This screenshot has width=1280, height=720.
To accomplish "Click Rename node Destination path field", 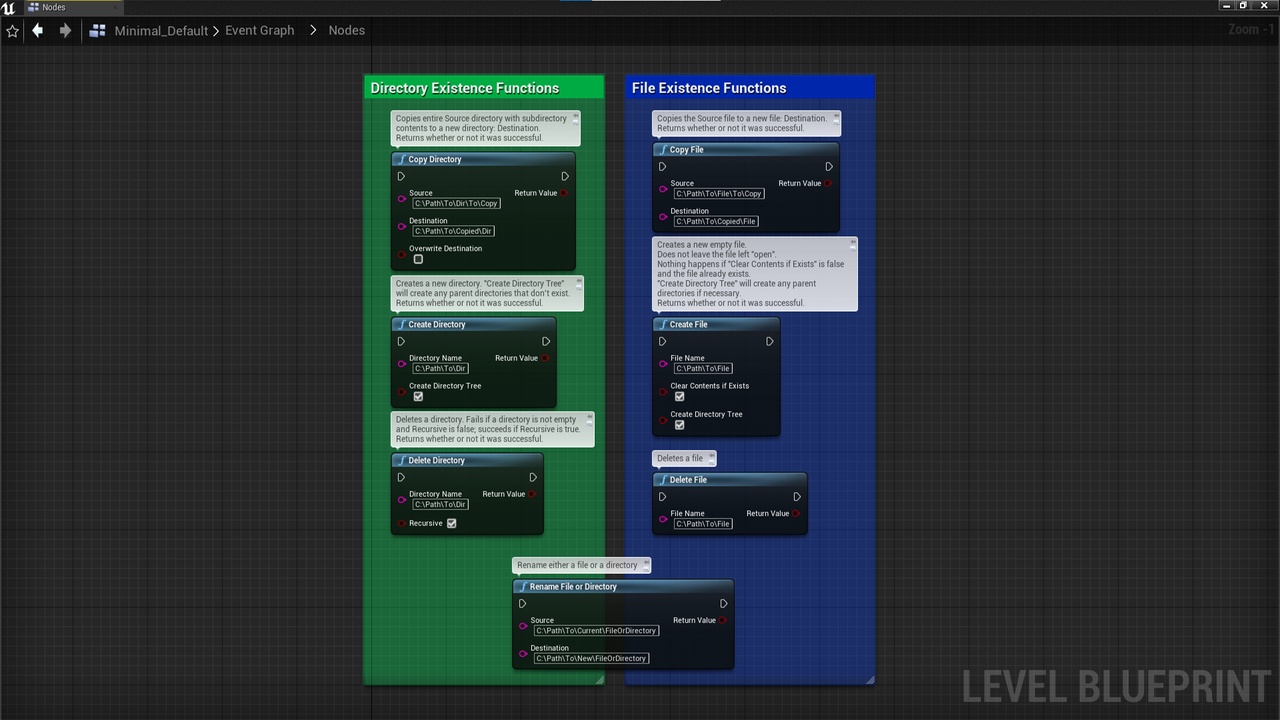I will coord(591,658).
